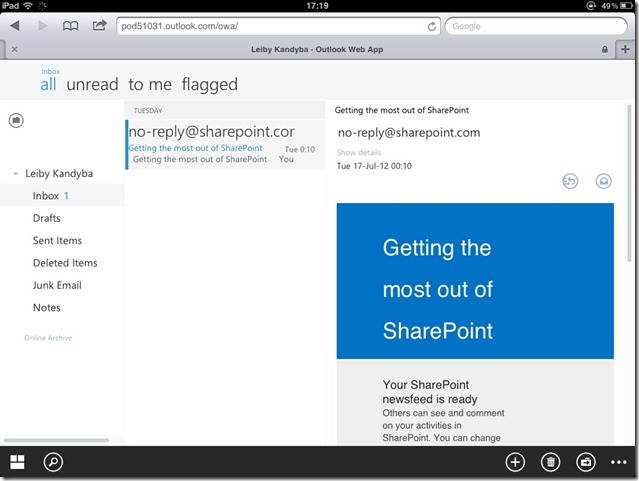This screenshot has width=639, height=481.
Task: Open the Online Archive
Action: [x=48, y=338]
